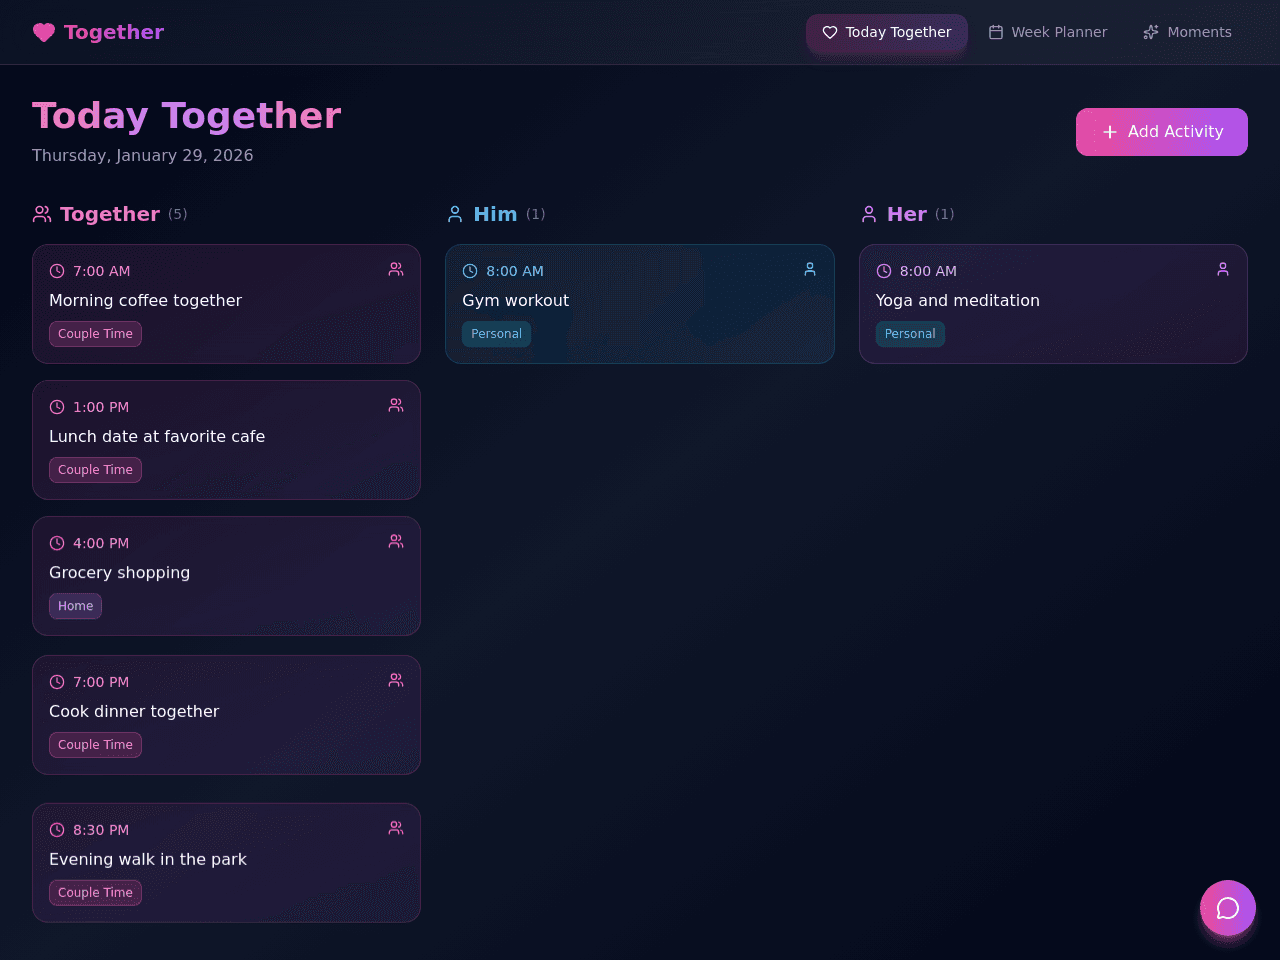Click the 8:30 PM time label
Screen dimensions: 1280x960
tap(101, 830)
